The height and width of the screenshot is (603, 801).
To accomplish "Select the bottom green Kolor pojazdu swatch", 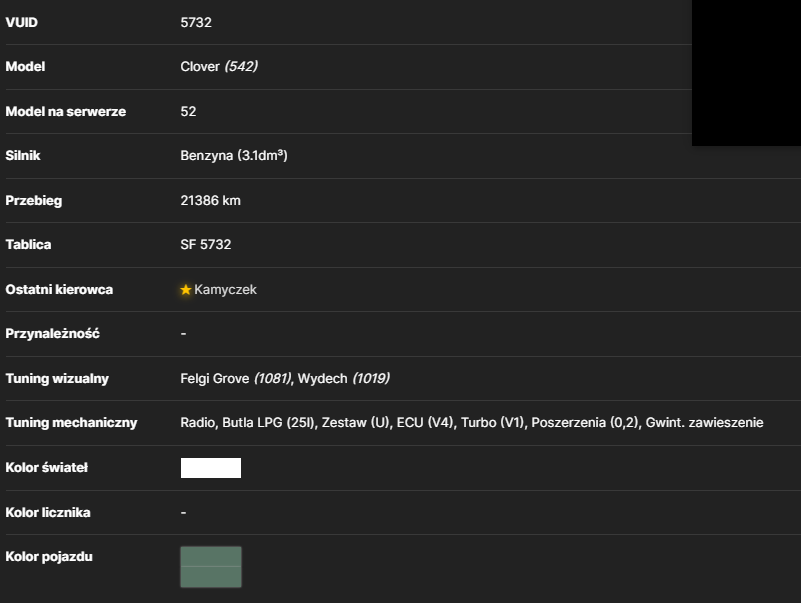I will pyautogui.click(x=210, y=577).
